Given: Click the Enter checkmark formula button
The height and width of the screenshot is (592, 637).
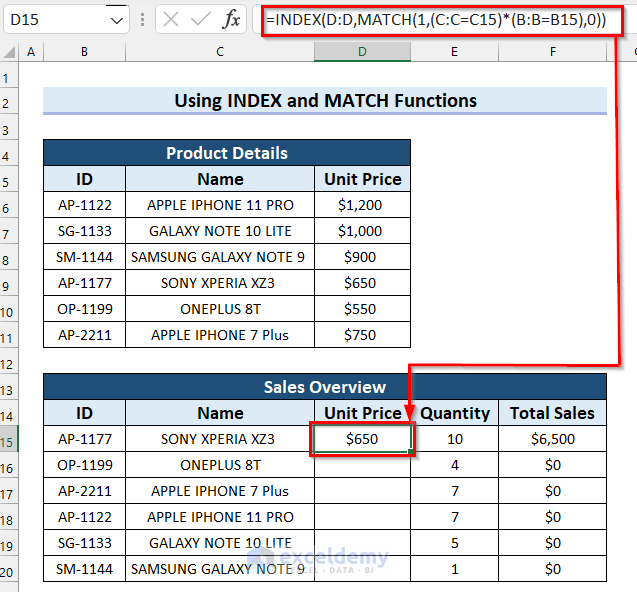Looking at the screenshot, I should pos(200,19).
